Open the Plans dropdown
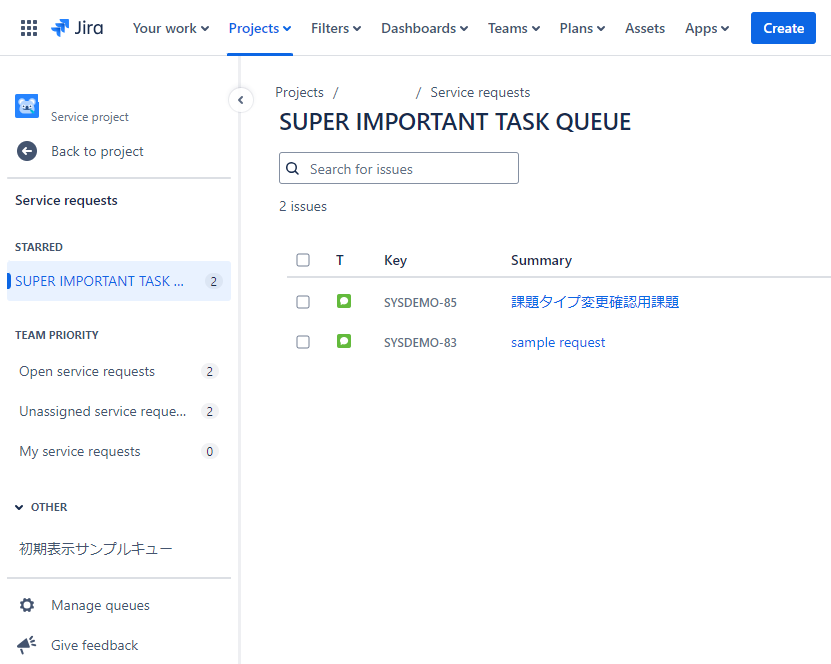The height and width of the screenshot is (664, 831). pyautogui.click(x=582, y=28)
